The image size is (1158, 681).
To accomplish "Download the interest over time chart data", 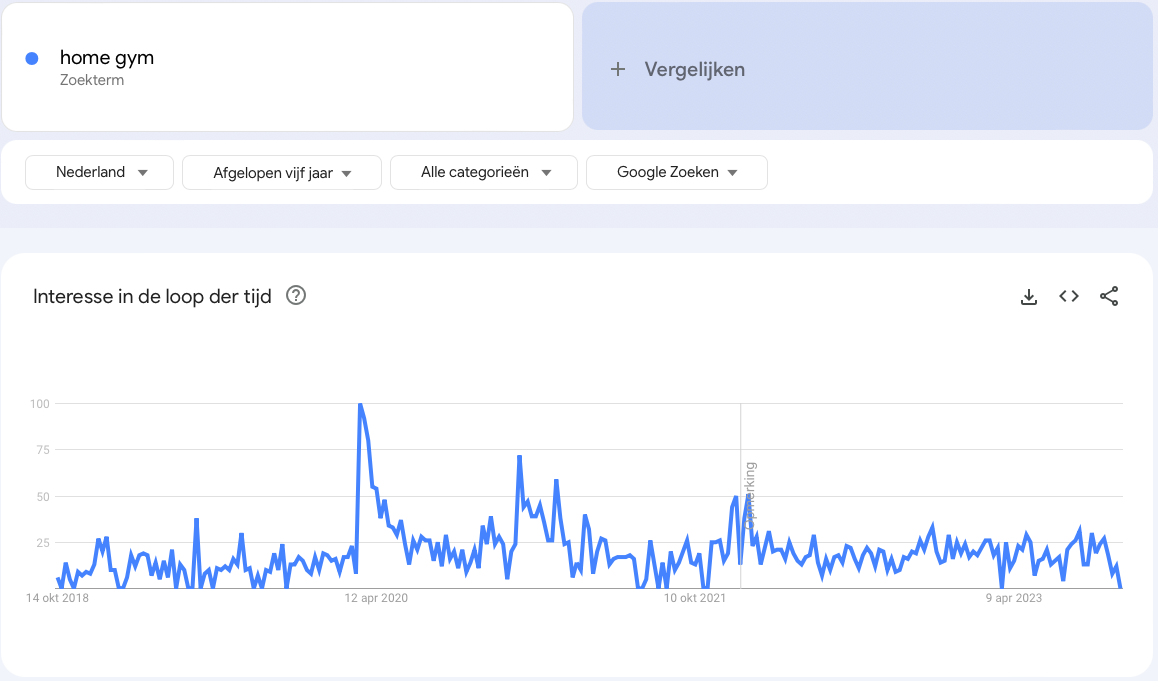I will click(x=1028, y=296).
